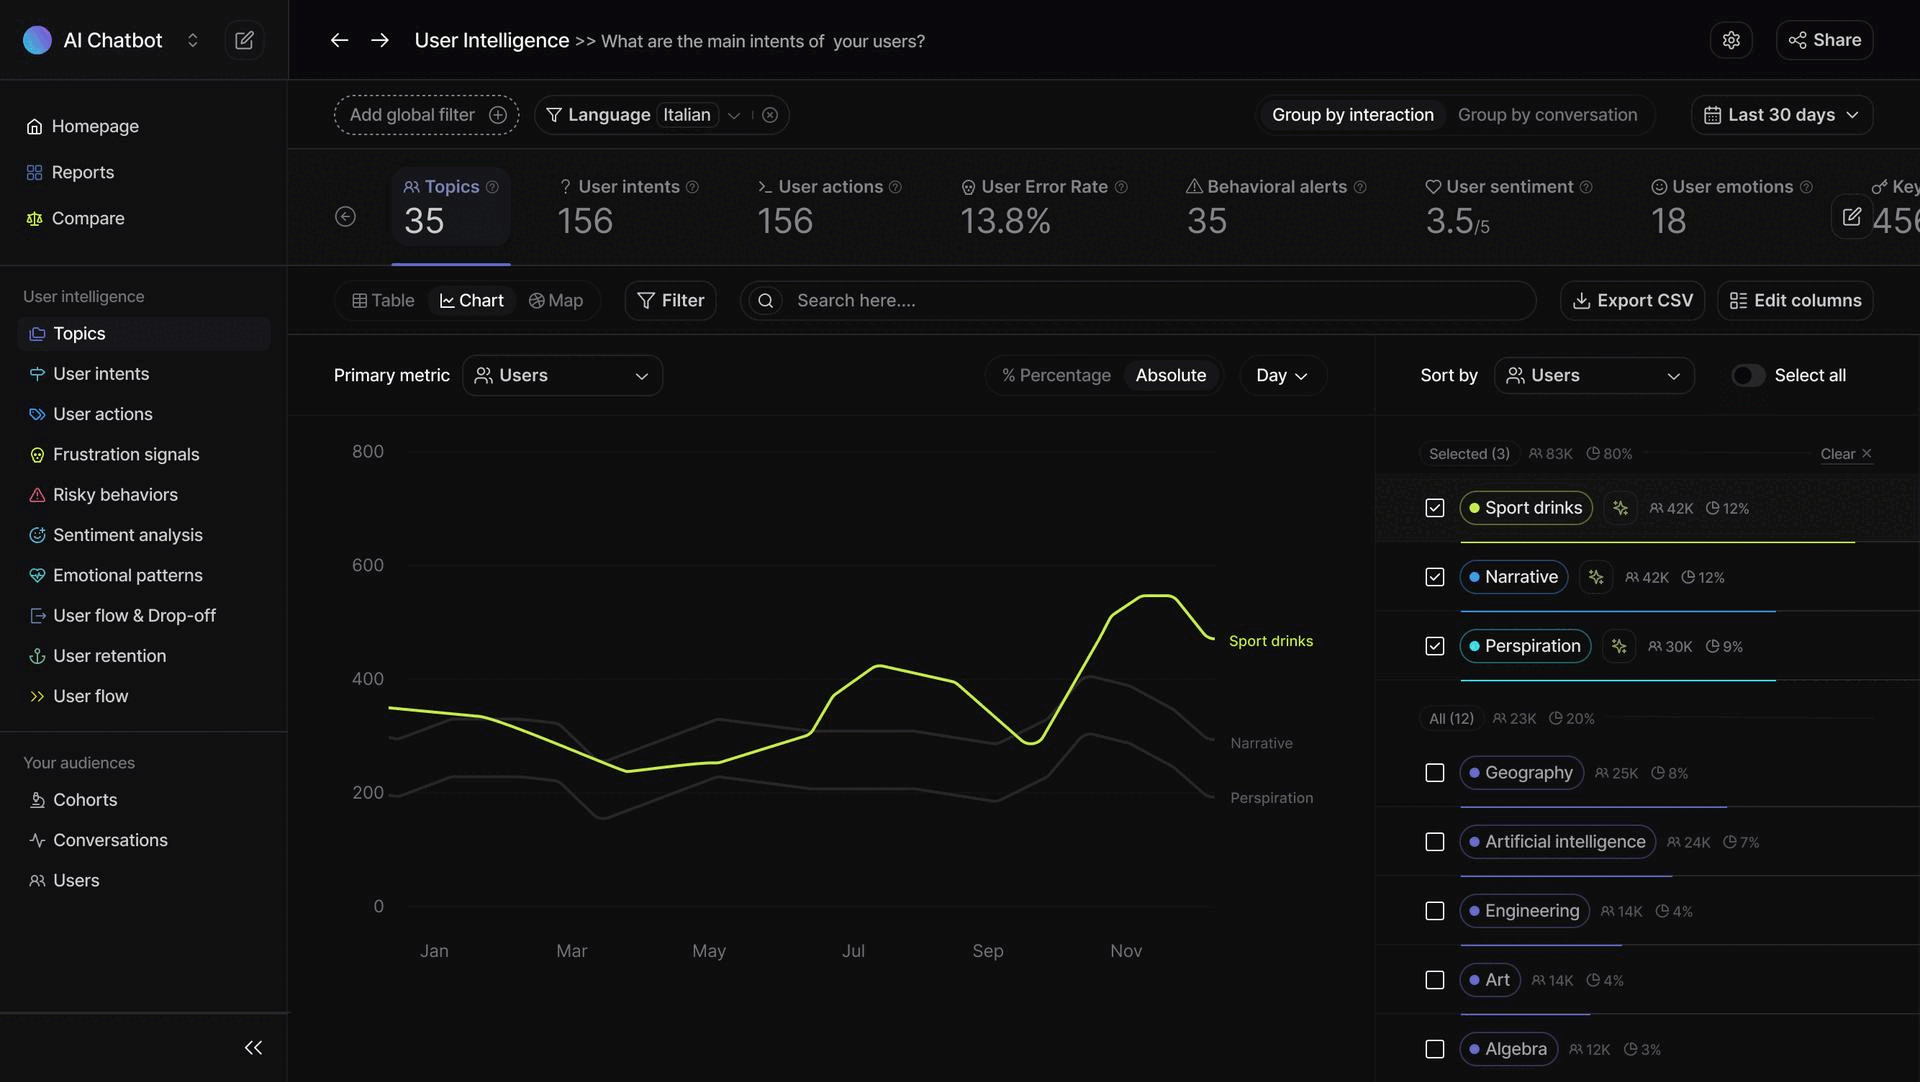Click the new chat compose icon
The height and width of the screenshot is (1082, 1920).
point(244,40)
